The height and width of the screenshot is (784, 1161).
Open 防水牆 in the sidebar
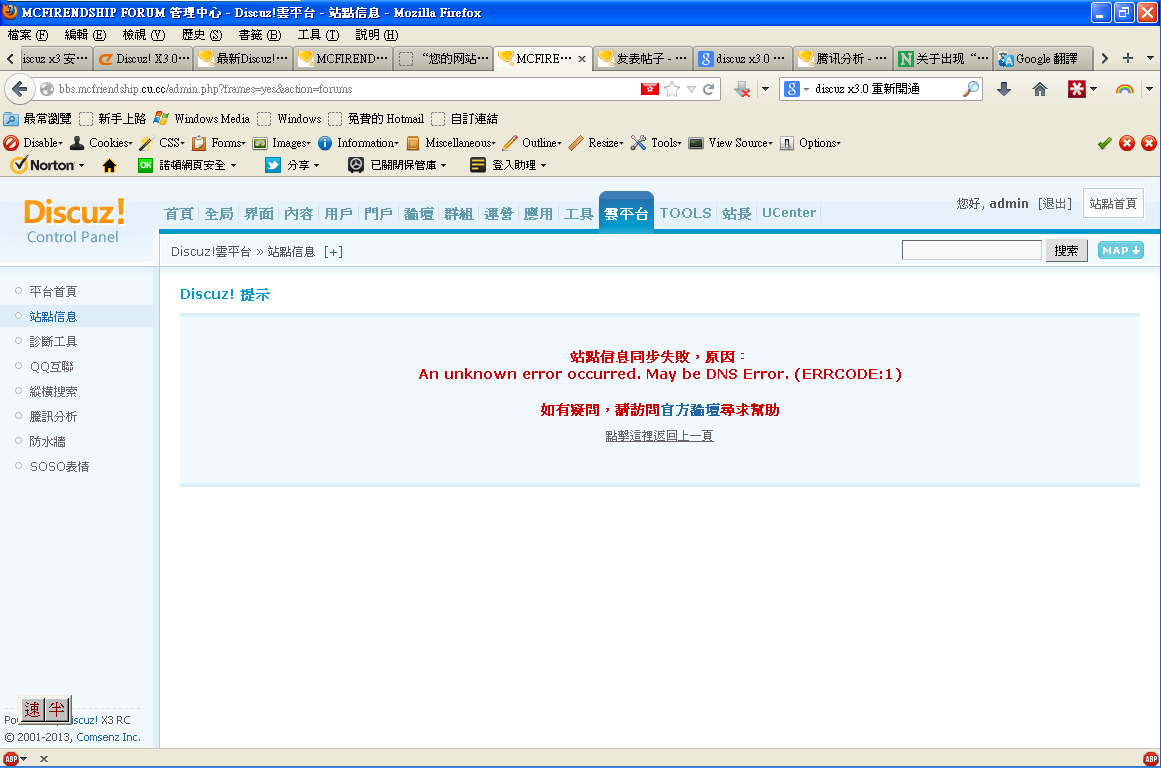click(x=47, y=441)
